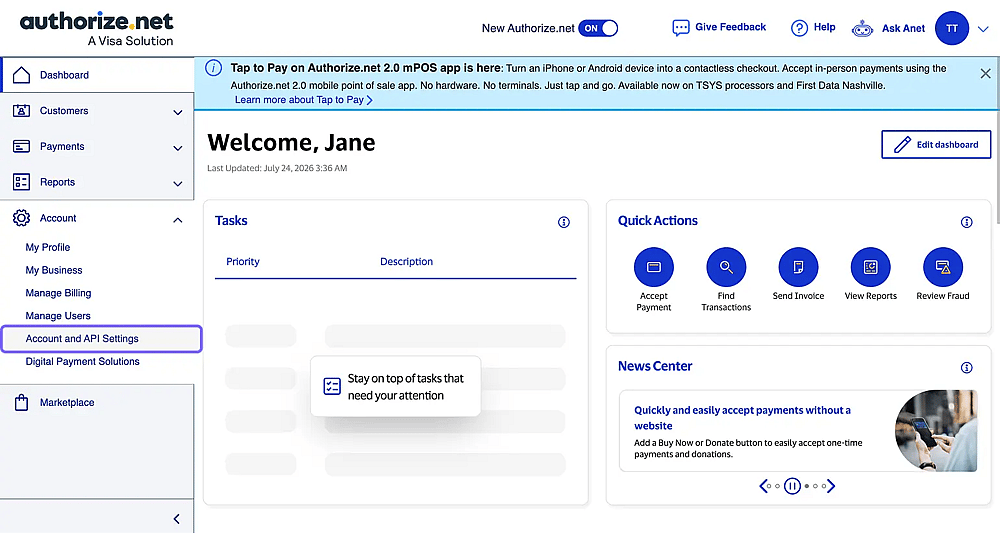1000x533 pixels.
Task: Click the Ask Anet label
Action: [x=903, y=28]
